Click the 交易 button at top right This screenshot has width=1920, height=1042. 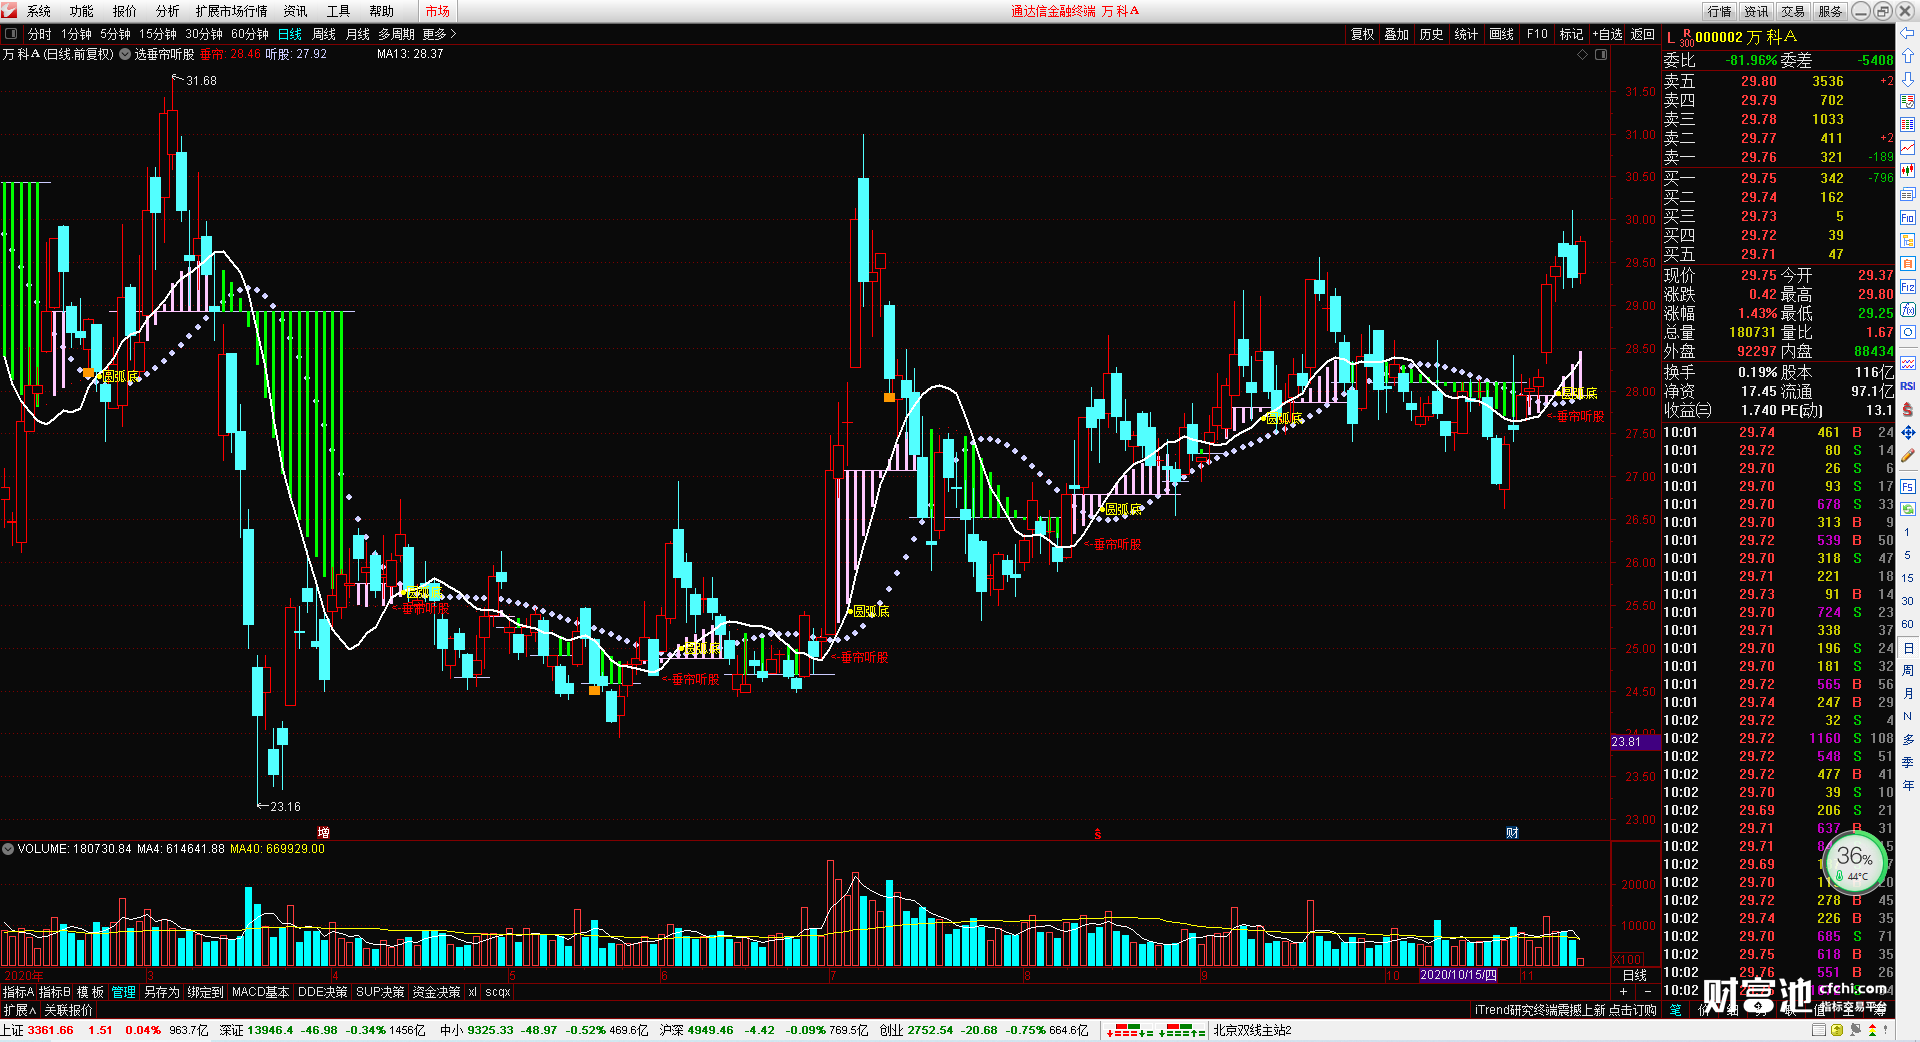coord(1793,11)
